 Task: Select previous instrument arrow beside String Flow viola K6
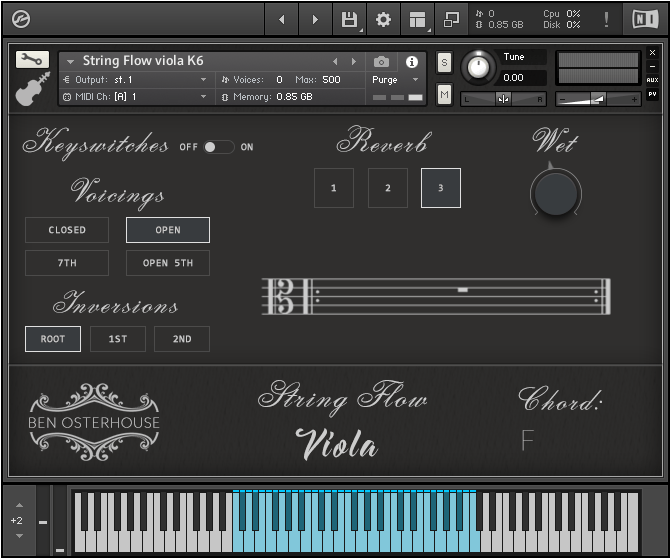(335, 62)
